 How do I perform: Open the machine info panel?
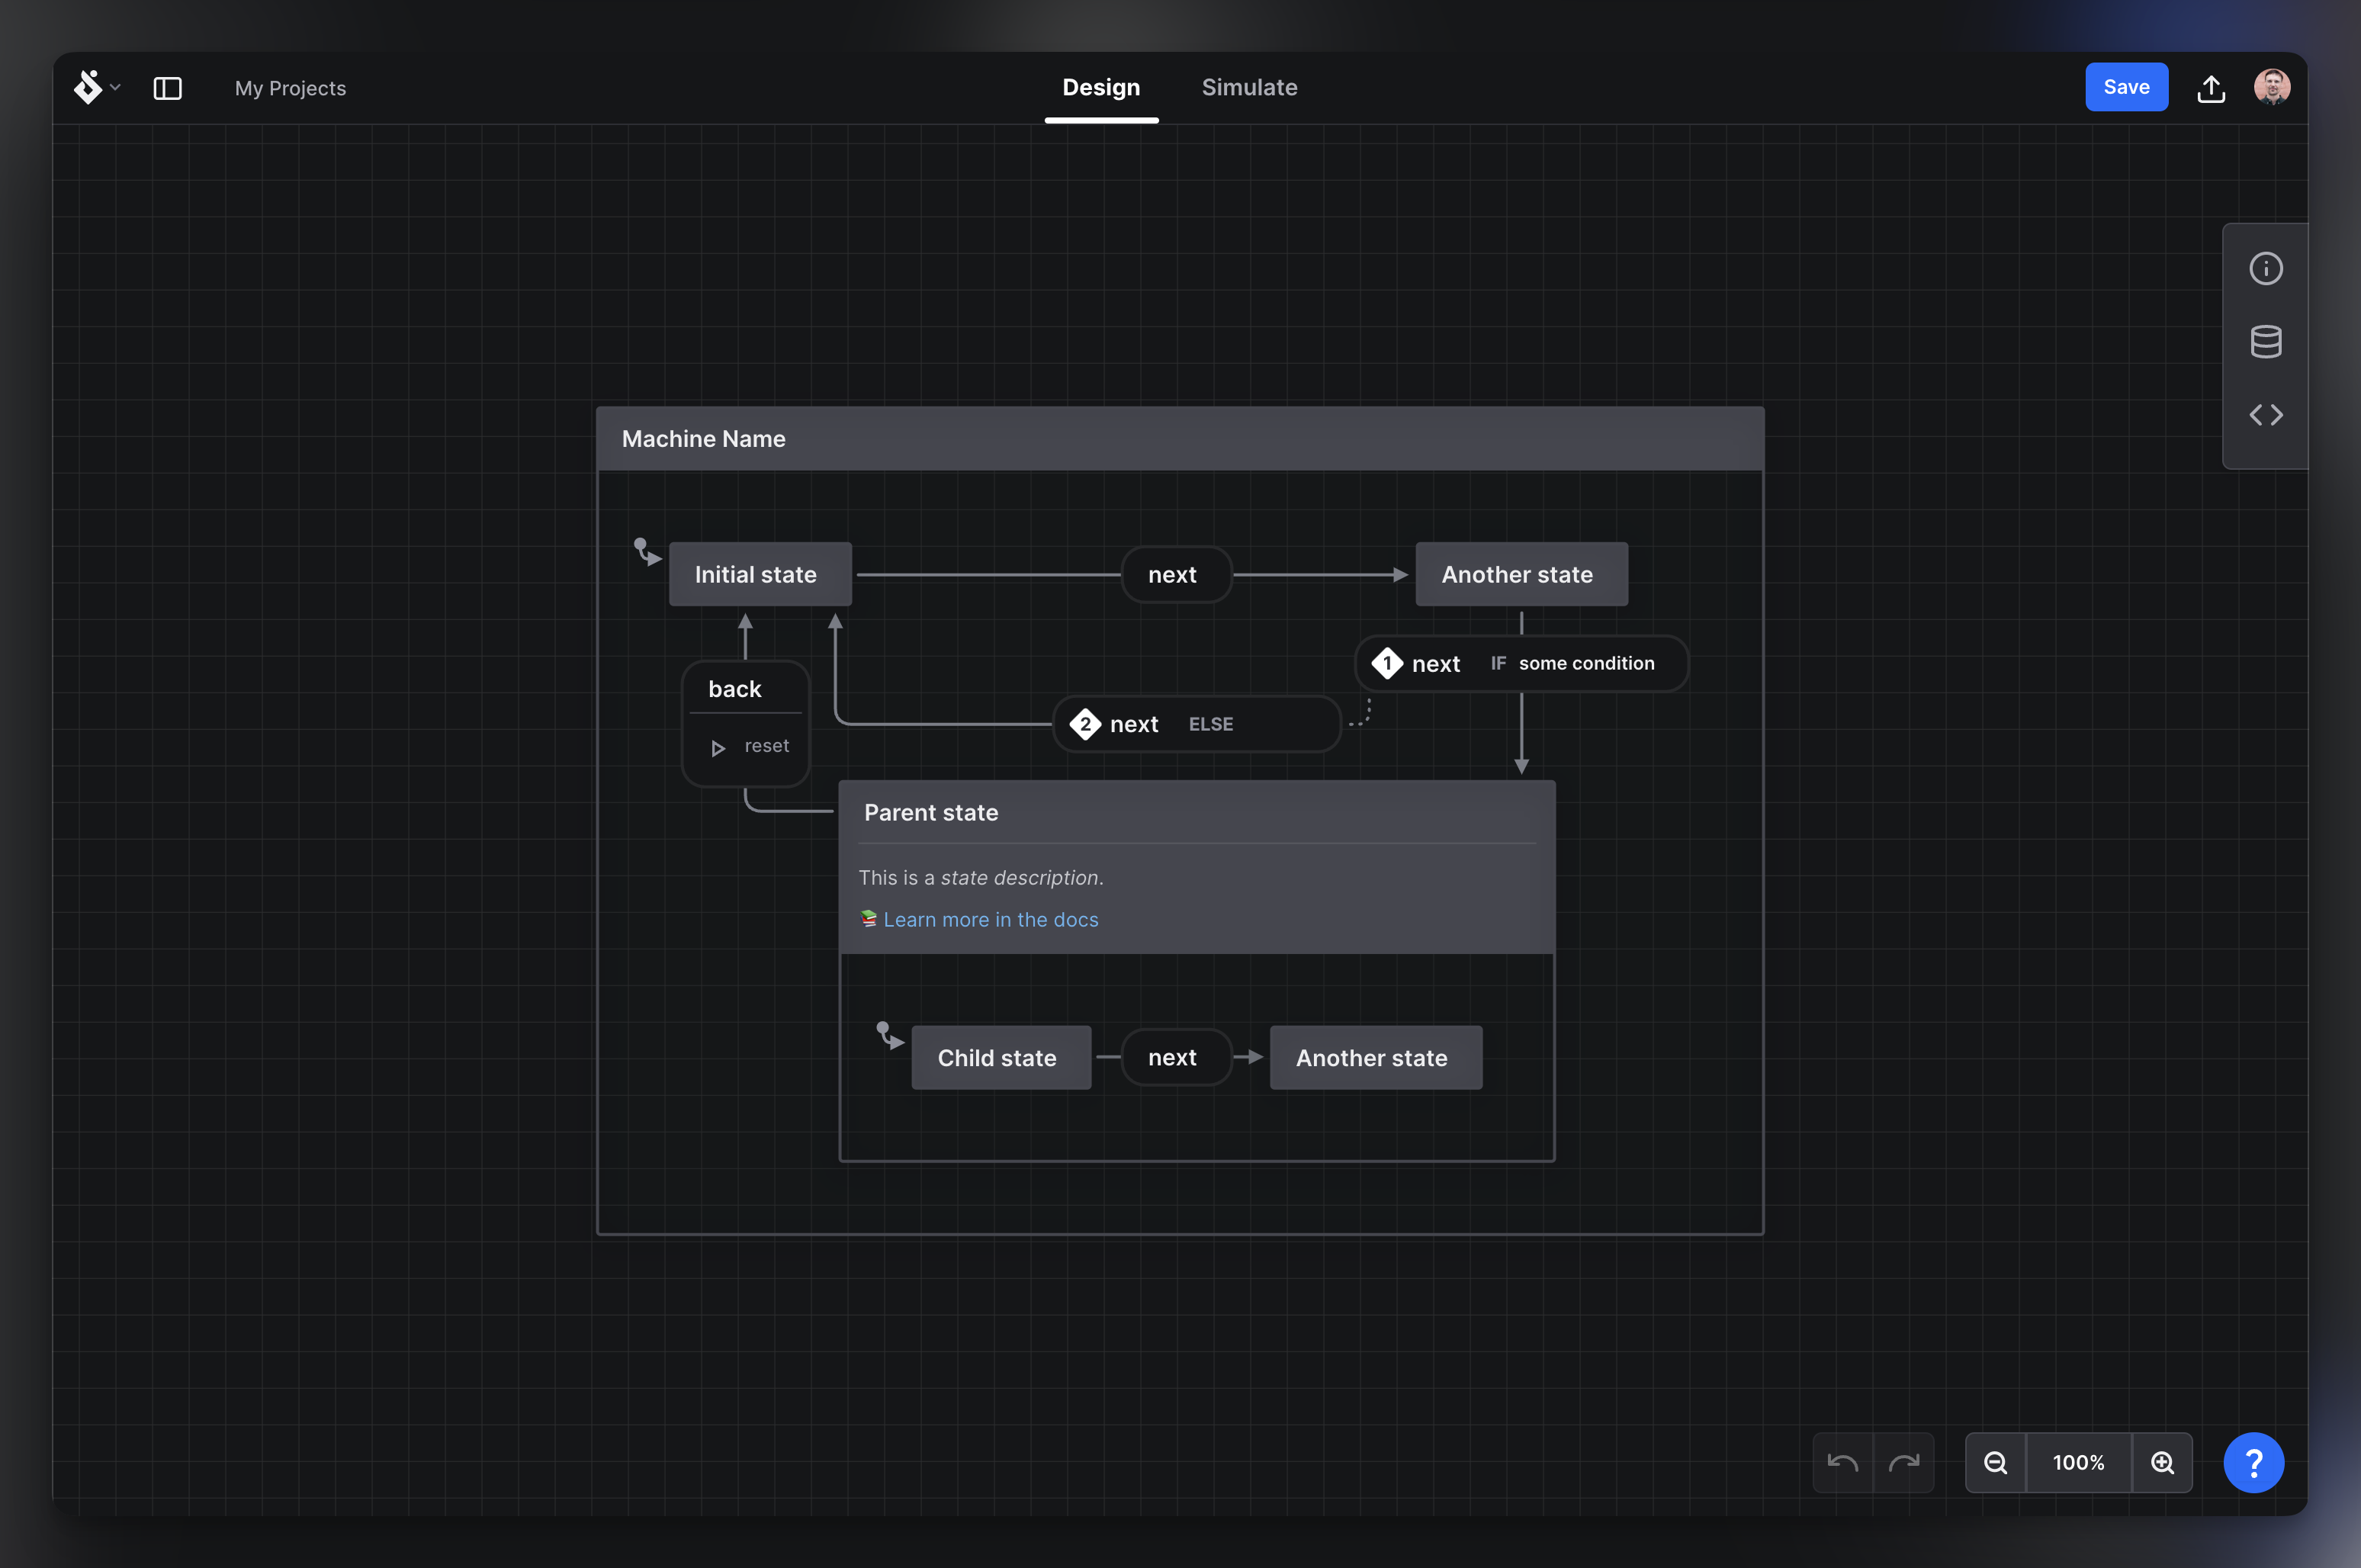pos(2266,267)
